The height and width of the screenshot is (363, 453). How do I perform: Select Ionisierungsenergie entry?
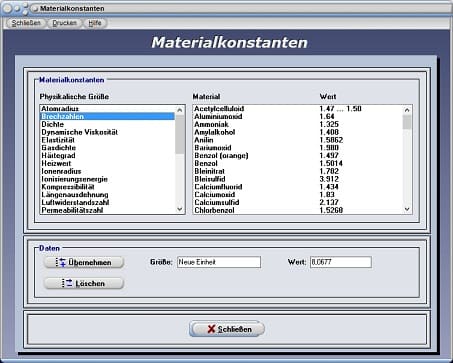pos(107,179)
